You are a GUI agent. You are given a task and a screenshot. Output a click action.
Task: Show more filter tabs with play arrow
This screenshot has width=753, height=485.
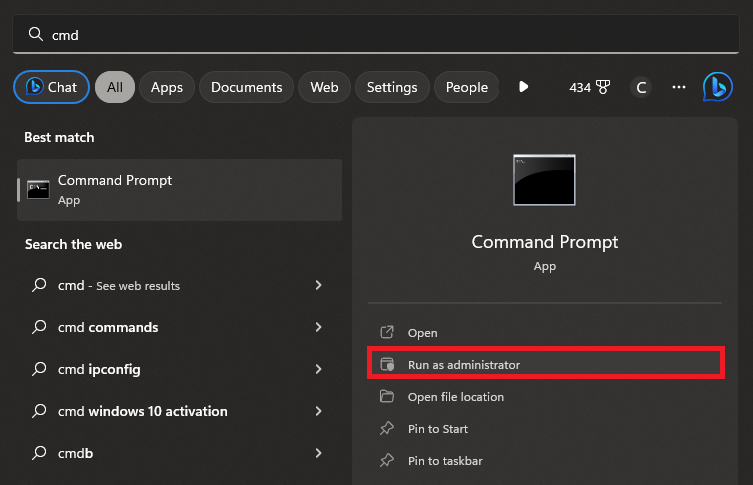(x=523, y=87)
